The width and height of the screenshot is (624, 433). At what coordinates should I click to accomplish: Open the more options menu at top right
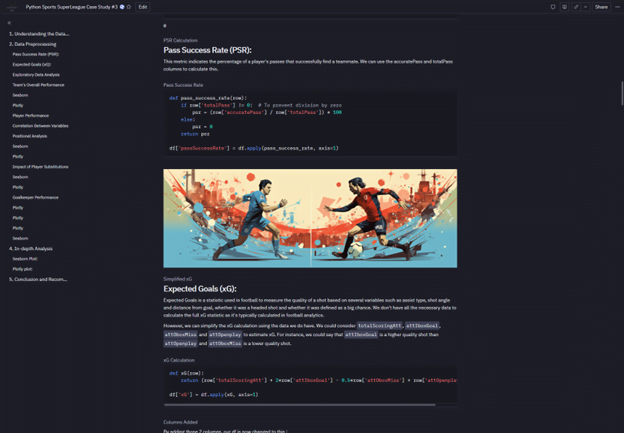point(617,7)
